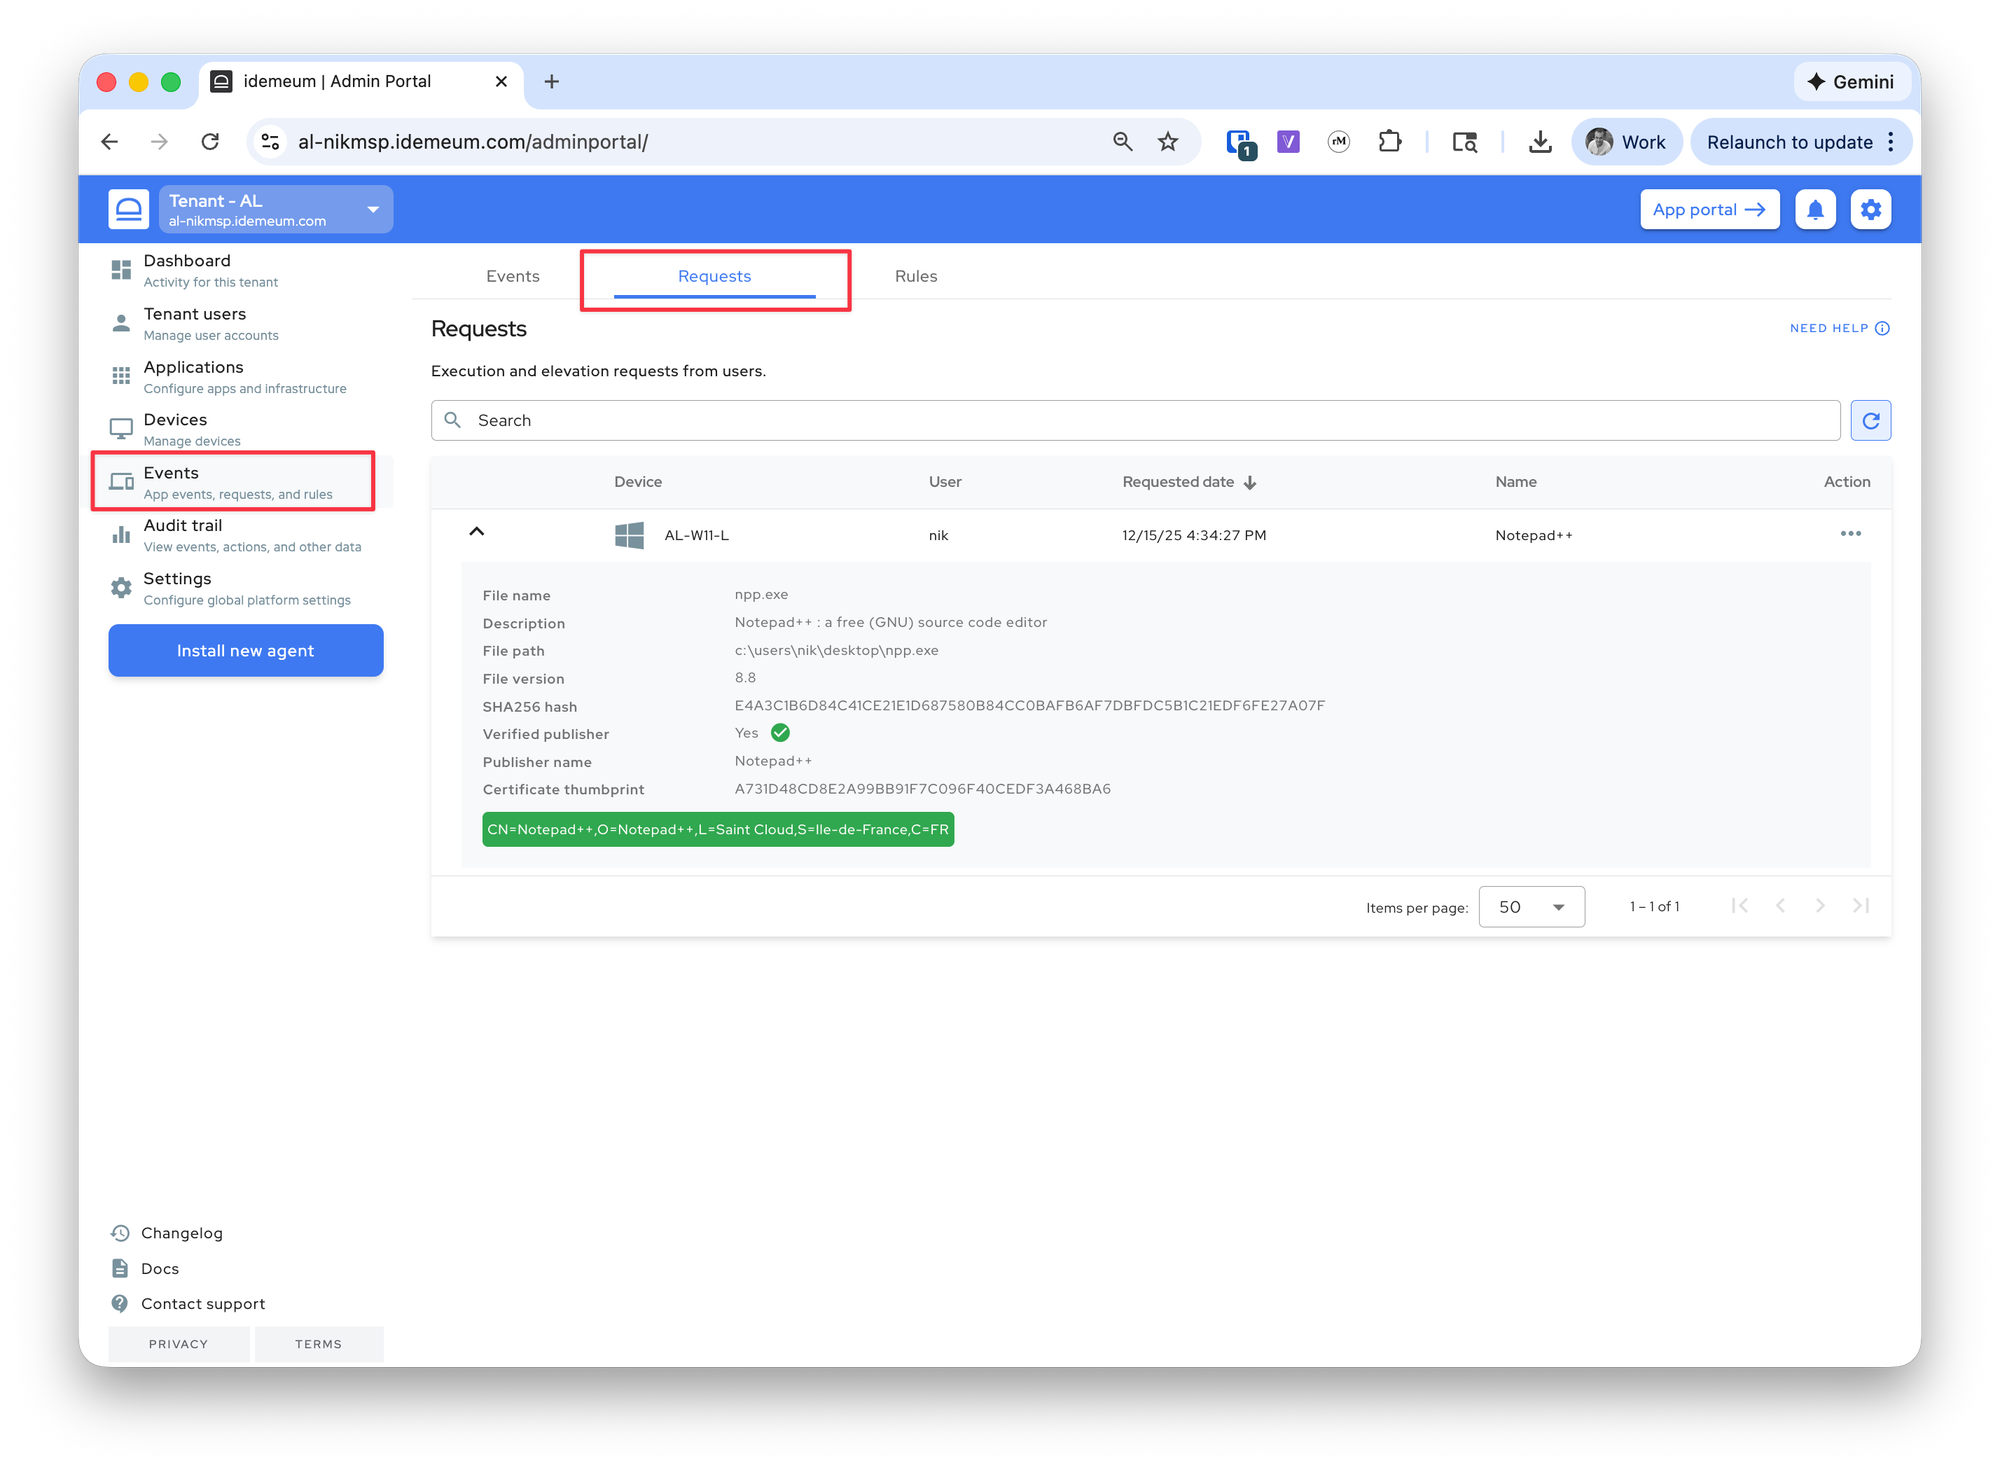Sort by Requested date column arrow
The image size is (2000, 1471).
(1250, 483)
